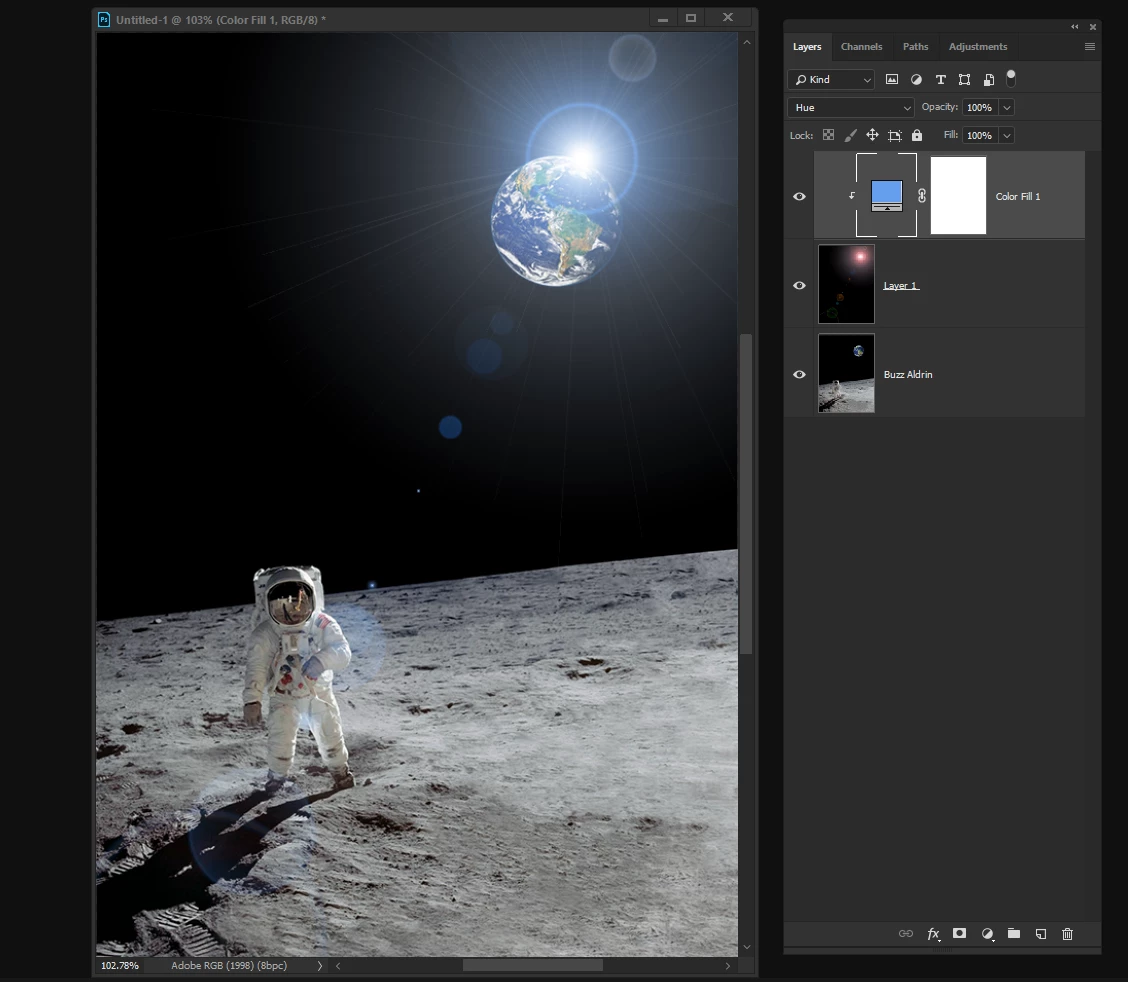Open status bar info arrow menu
The height and width of the screenshot is (982, 1128).
tap(320, 965)
